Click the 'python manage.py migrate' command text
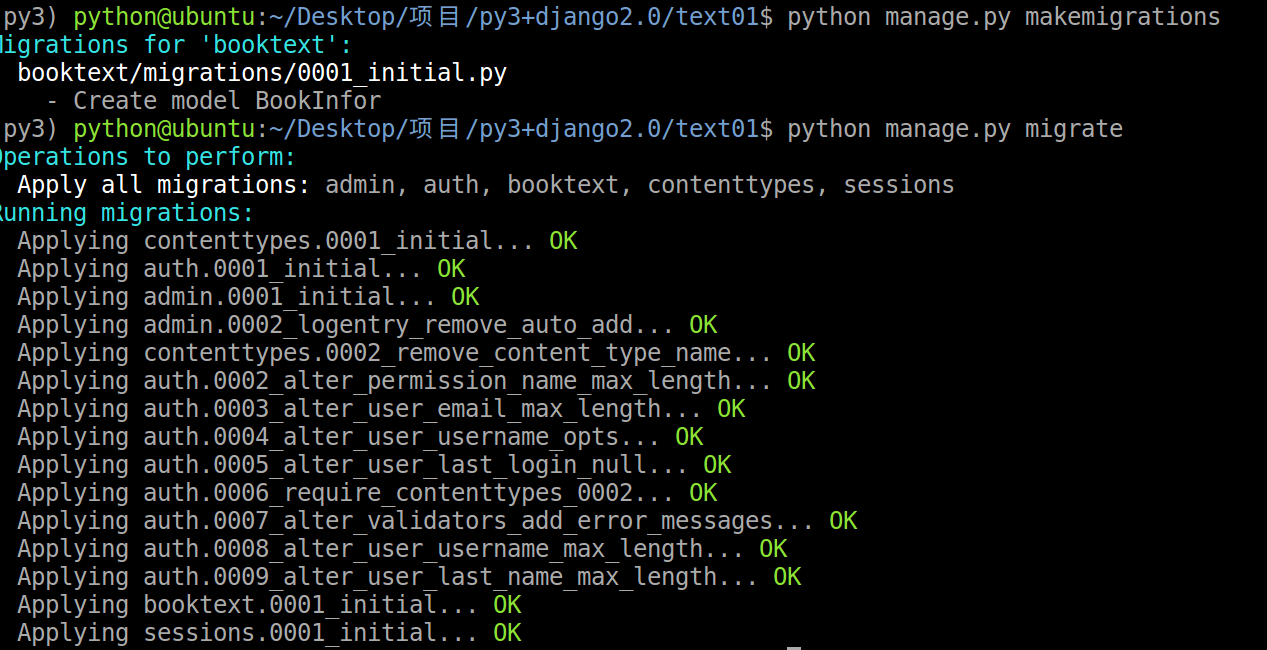The height and width of the screenshot is (650, 1267). pyautogui.click(x=955, y=129)
